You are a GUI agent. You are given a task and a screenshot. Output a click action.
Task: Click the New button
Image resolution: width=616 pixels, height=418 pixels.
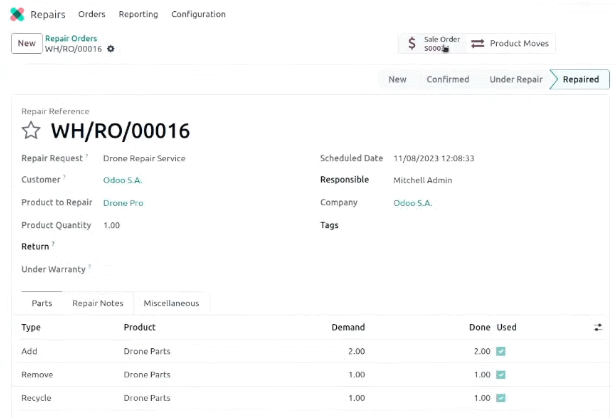coord(26,43)
